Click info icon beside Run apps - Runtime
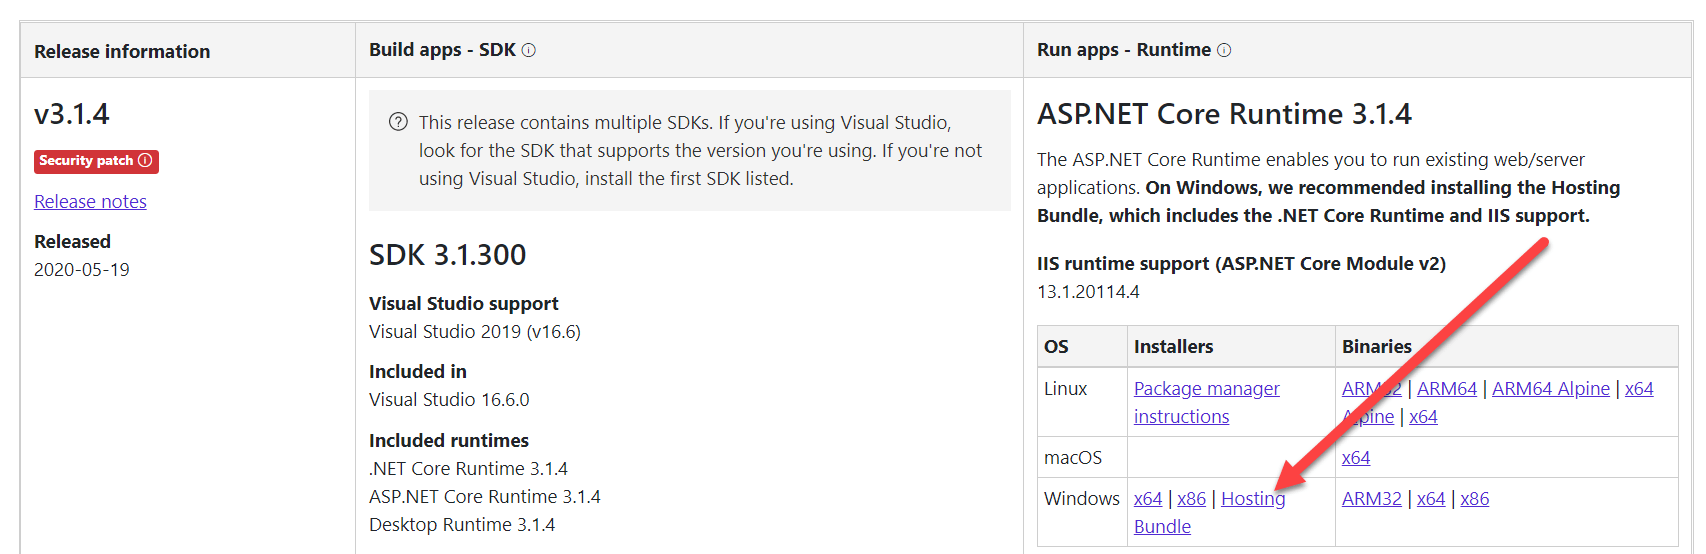The height and width of the screenshot is (554, 1706). (1224, 50)
